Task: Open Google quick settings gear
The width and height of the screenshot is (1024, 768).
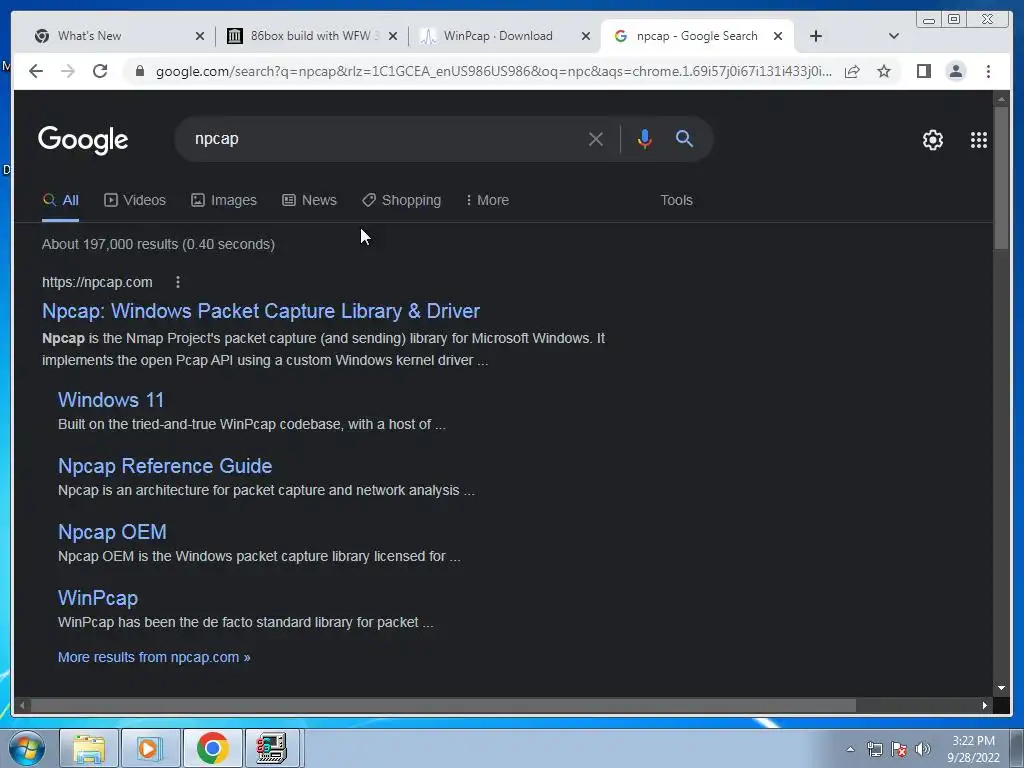Action: click(x=933, y=140)
